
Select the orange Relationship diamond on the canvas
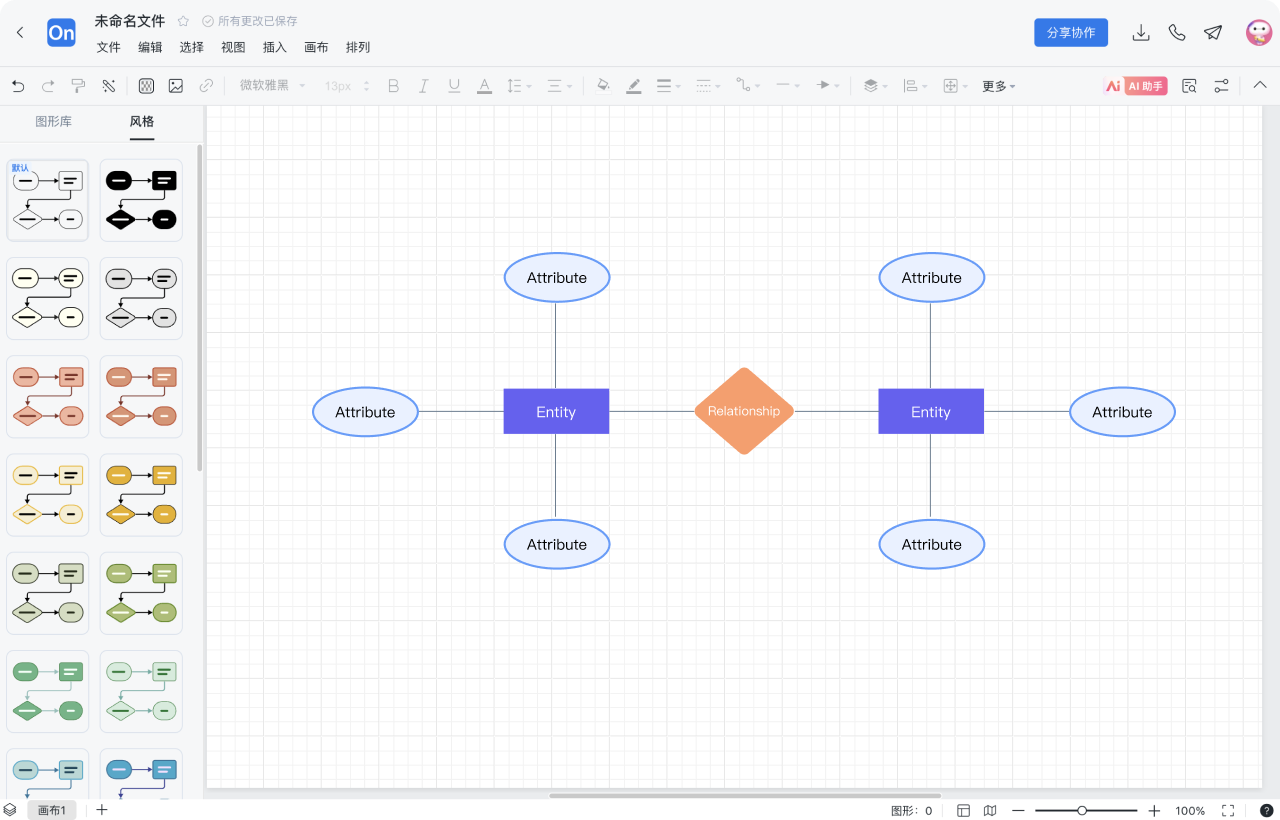(743, 411)
